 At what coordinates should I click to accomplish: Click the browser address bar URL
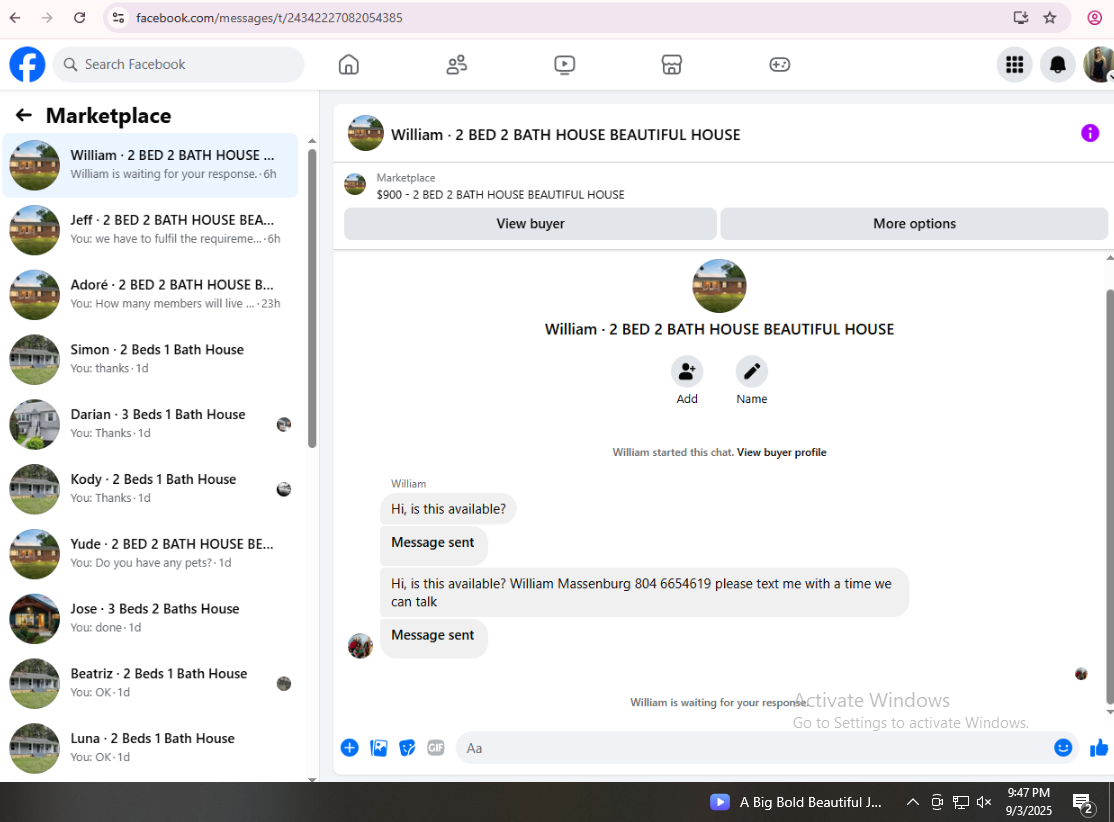coord(269,18)
